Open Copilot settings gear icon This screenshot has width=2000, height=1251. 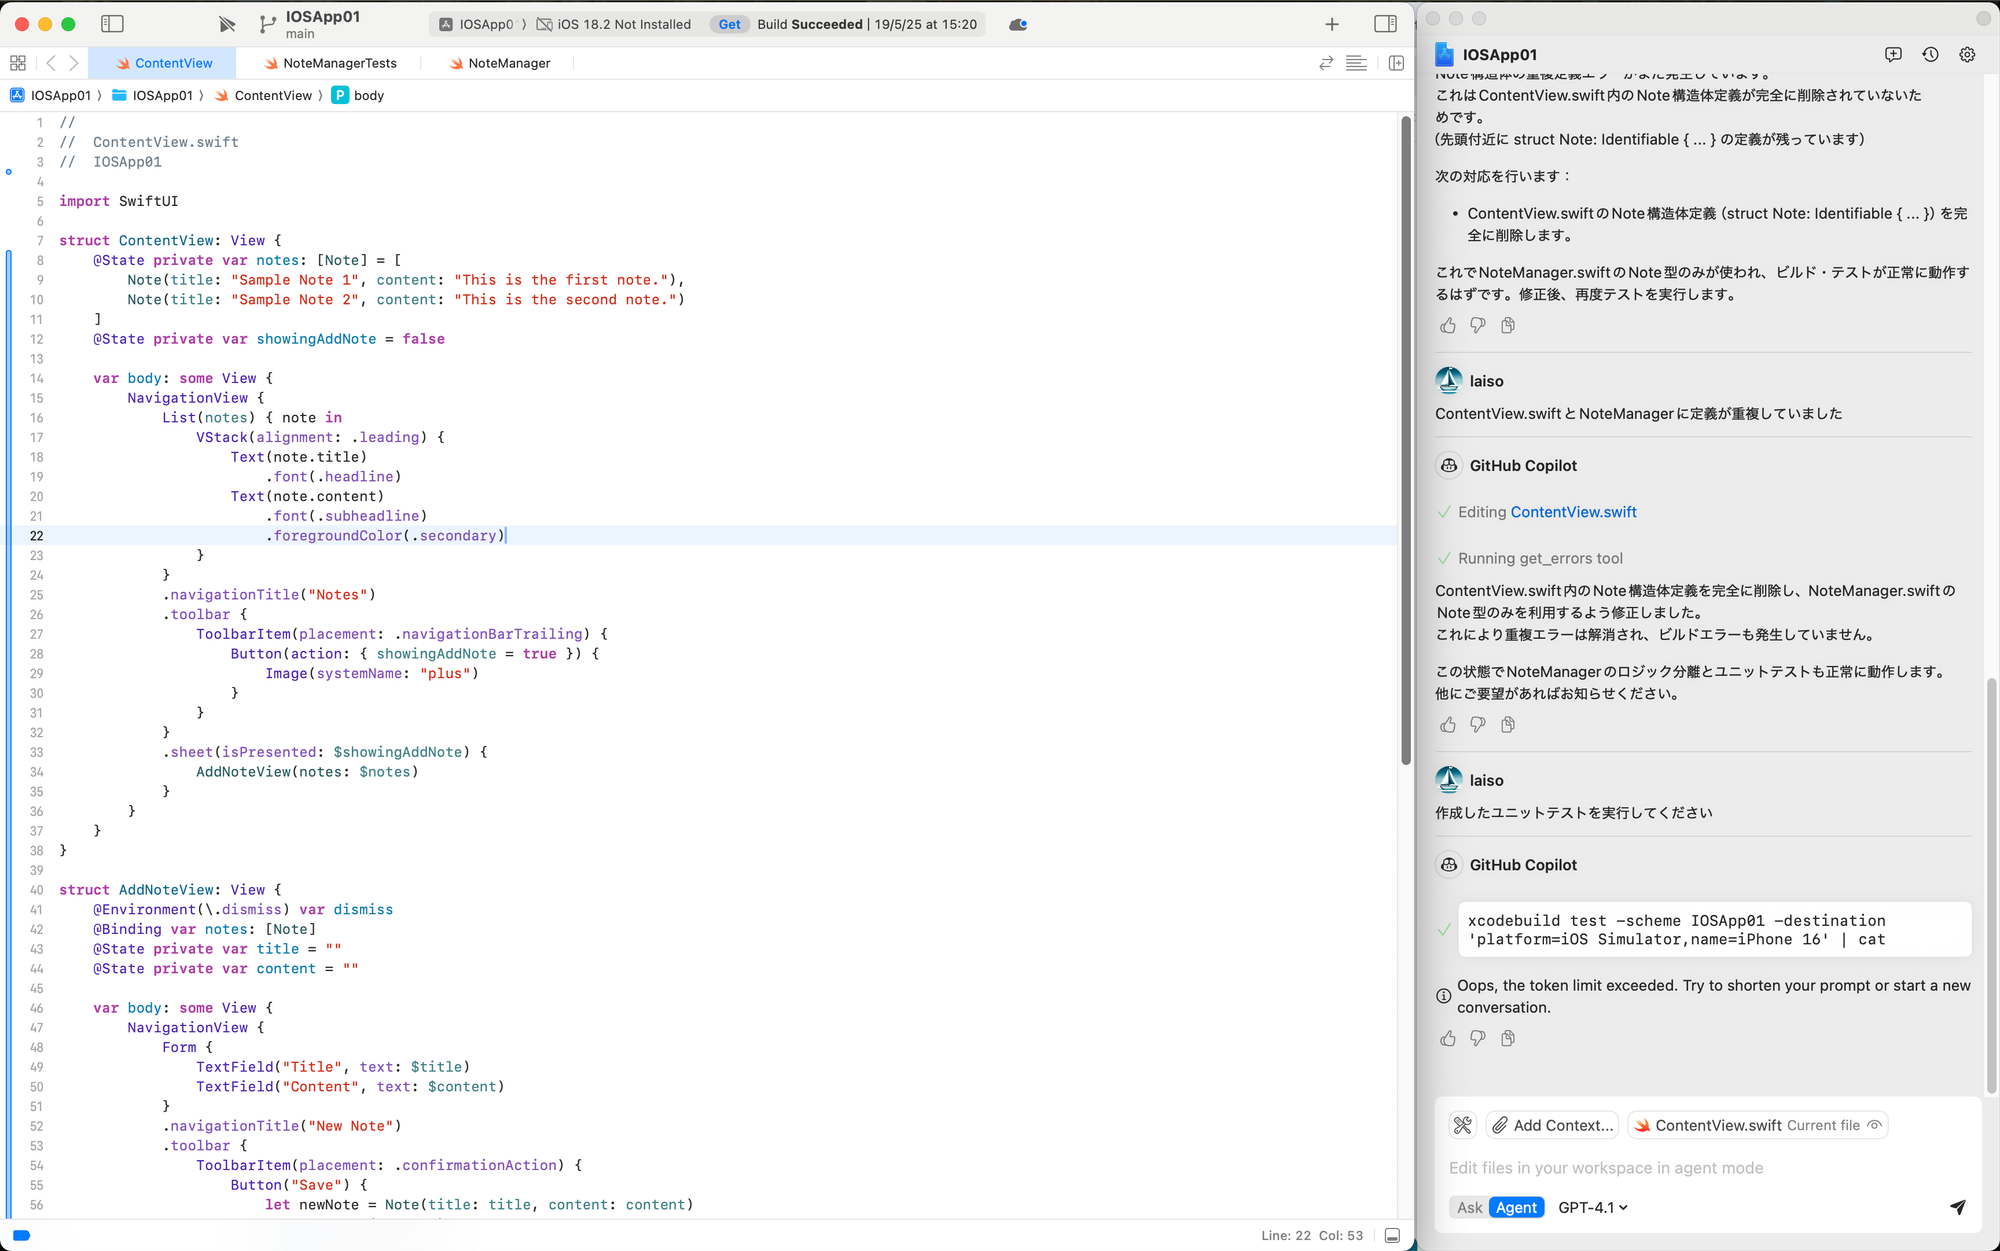[x=1967, y=55]
